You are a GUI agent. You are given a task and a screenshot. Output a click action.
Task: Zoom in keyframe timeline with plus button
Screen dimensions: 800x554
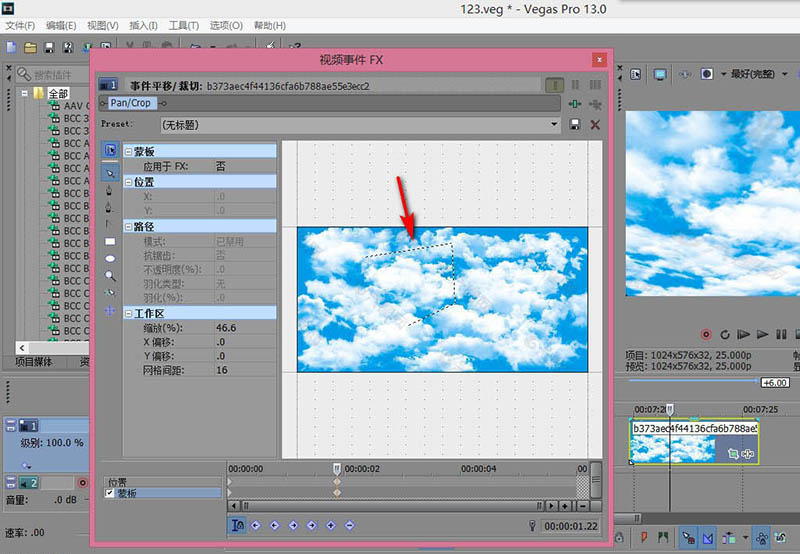565,506
